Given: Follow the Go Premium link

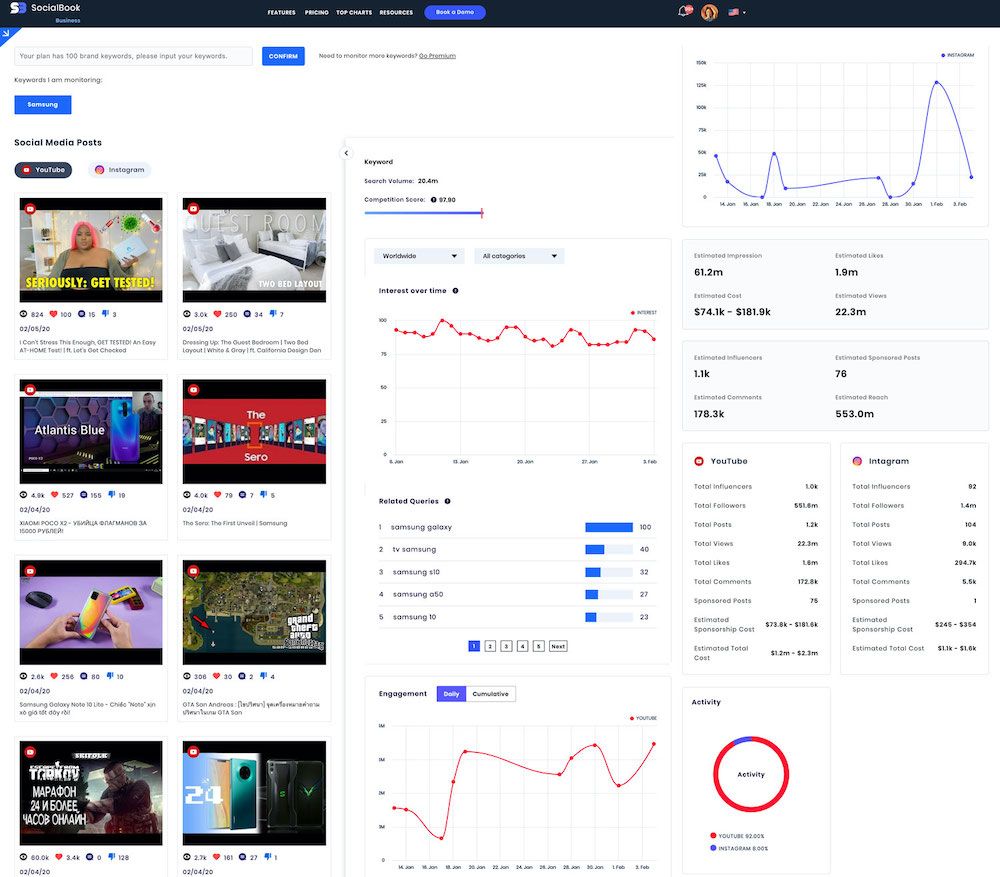Looking at the screenshot, I should pyautogui.click(x=437, y=56).
